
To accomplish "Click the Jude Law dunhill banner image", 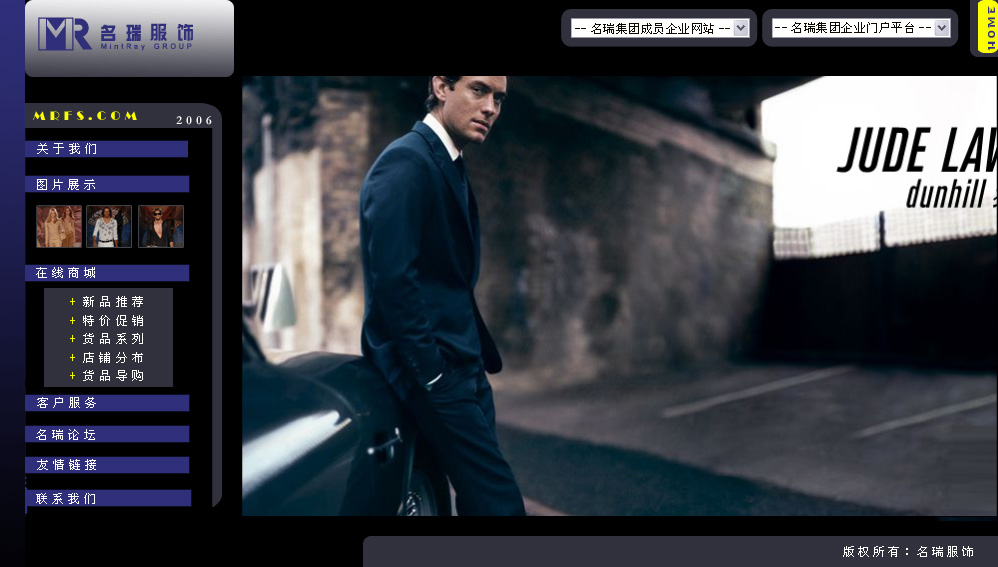I will pyautogui.click(x=619, y=296).
